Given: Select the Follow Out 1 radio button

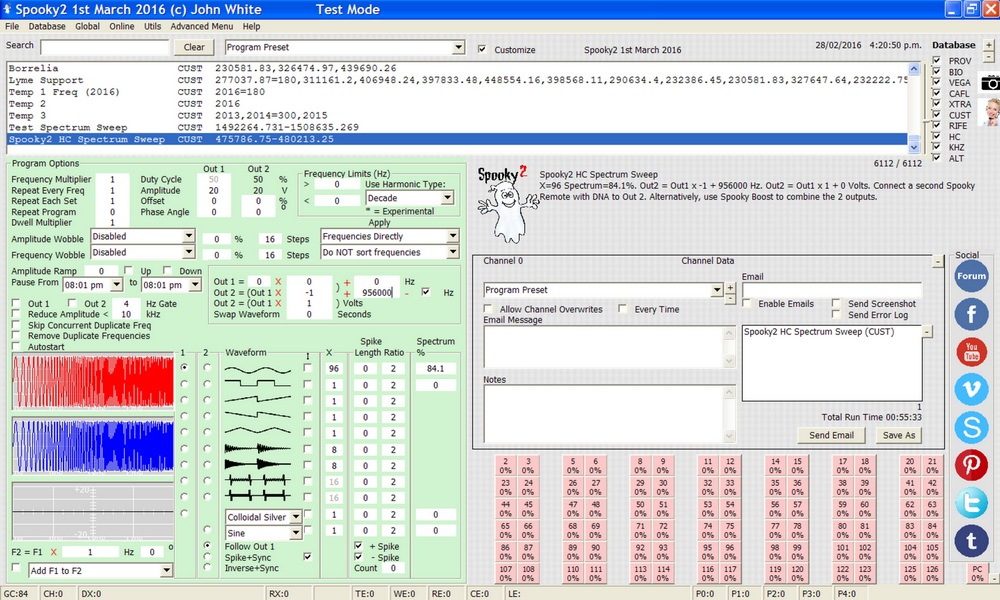Looking at the screenshot, I should (x=207, y=546).
